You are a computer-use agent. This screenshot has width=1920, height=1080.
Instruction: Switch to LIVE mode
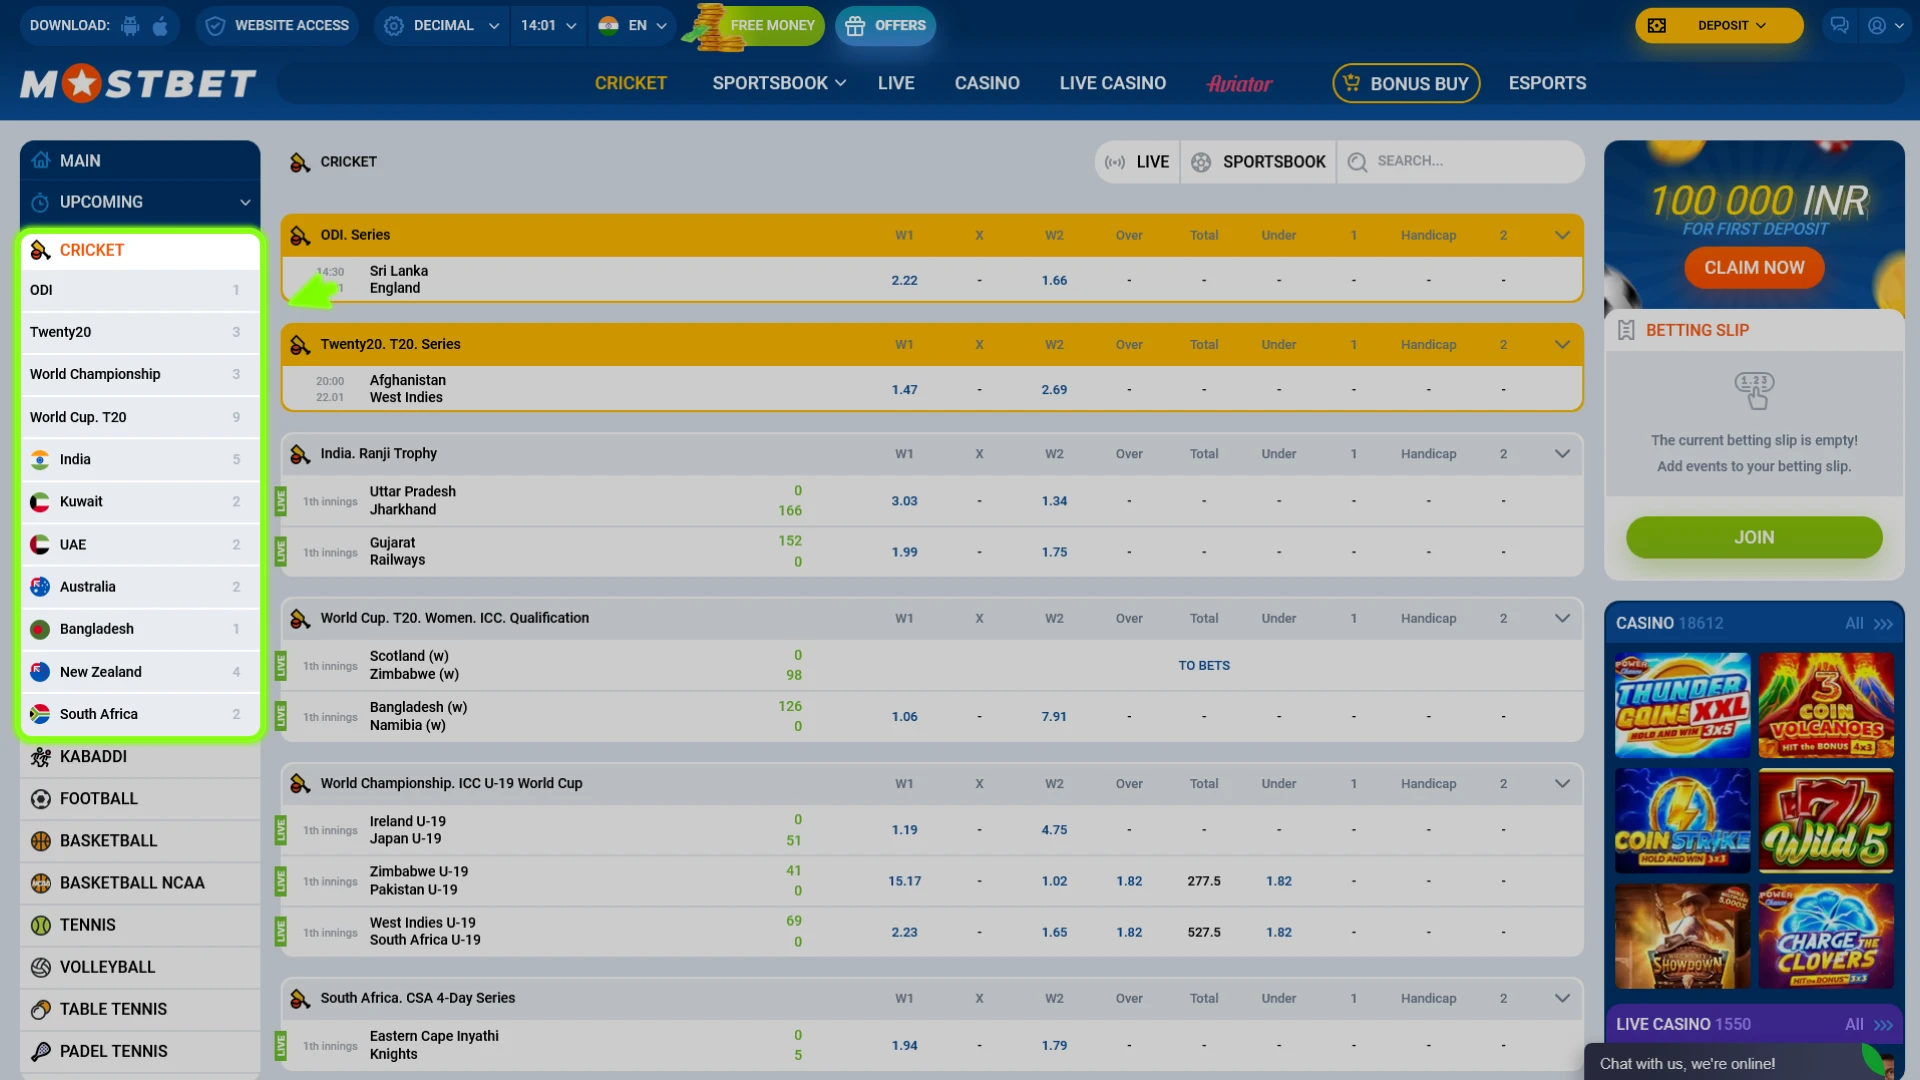tap(1137, 161)
